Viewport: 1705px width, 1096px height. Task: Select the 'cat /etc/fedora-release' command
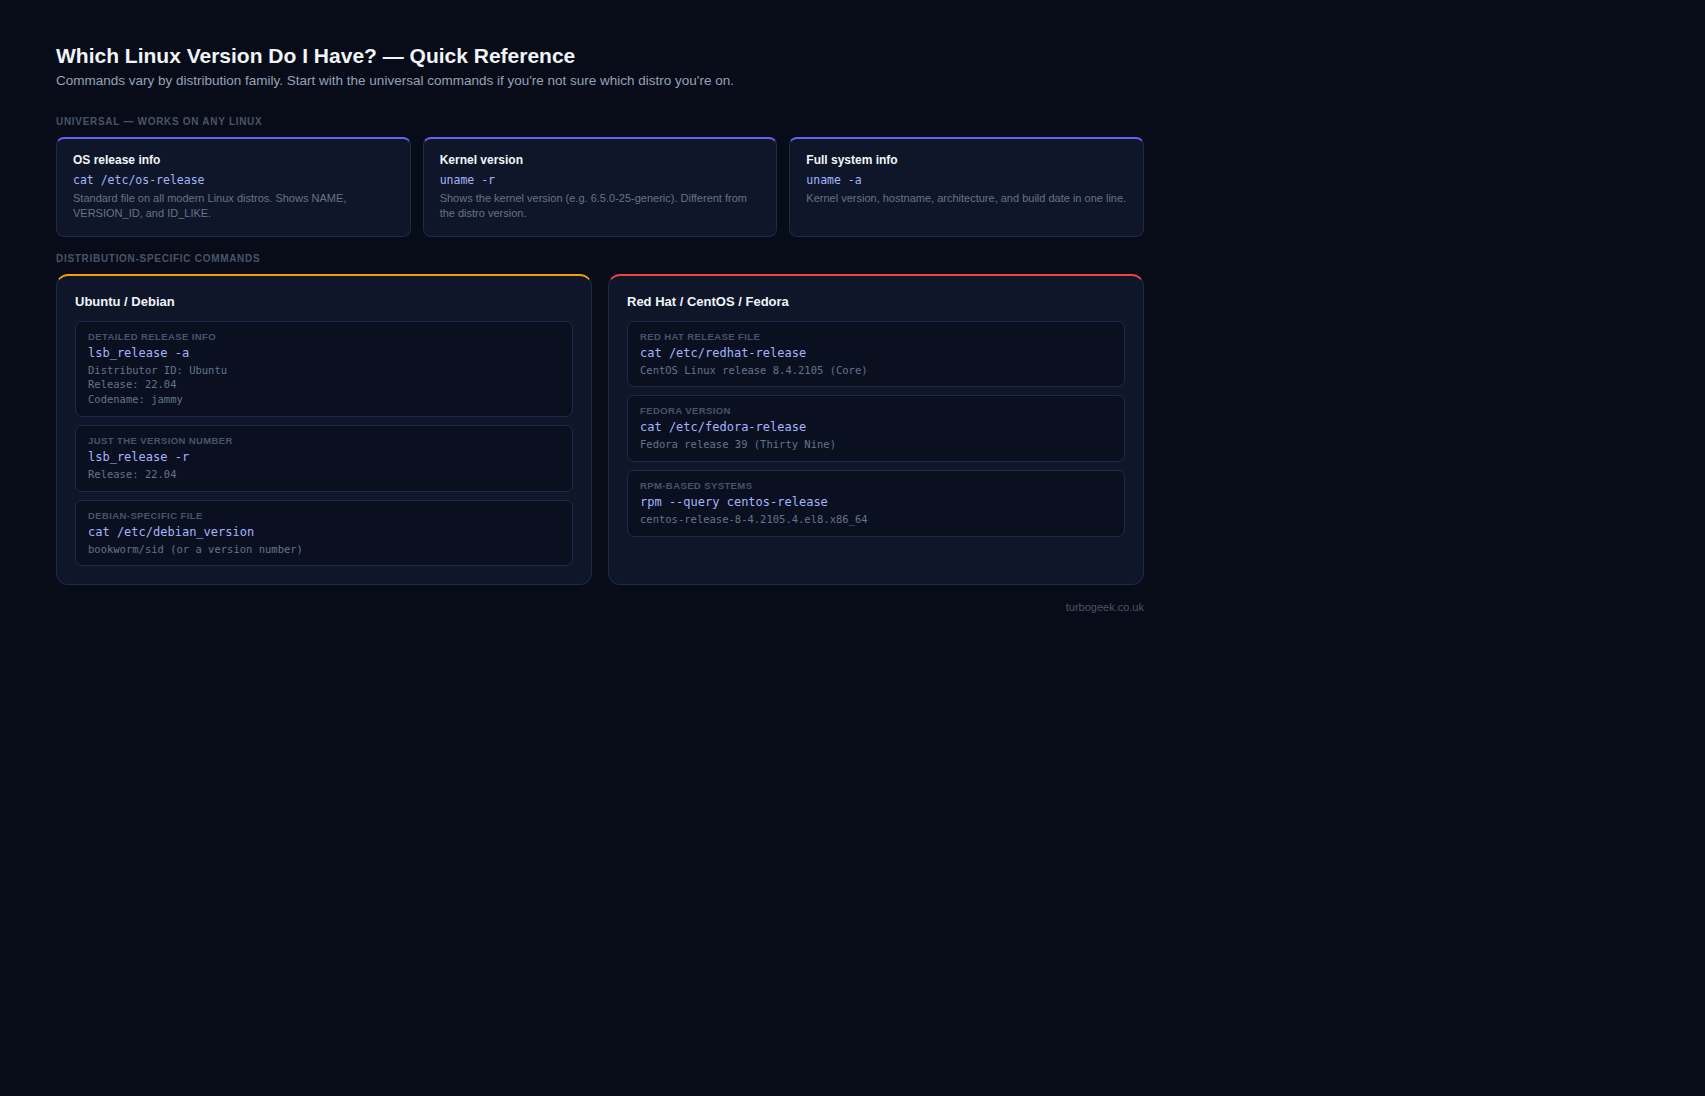click(723, 427)
